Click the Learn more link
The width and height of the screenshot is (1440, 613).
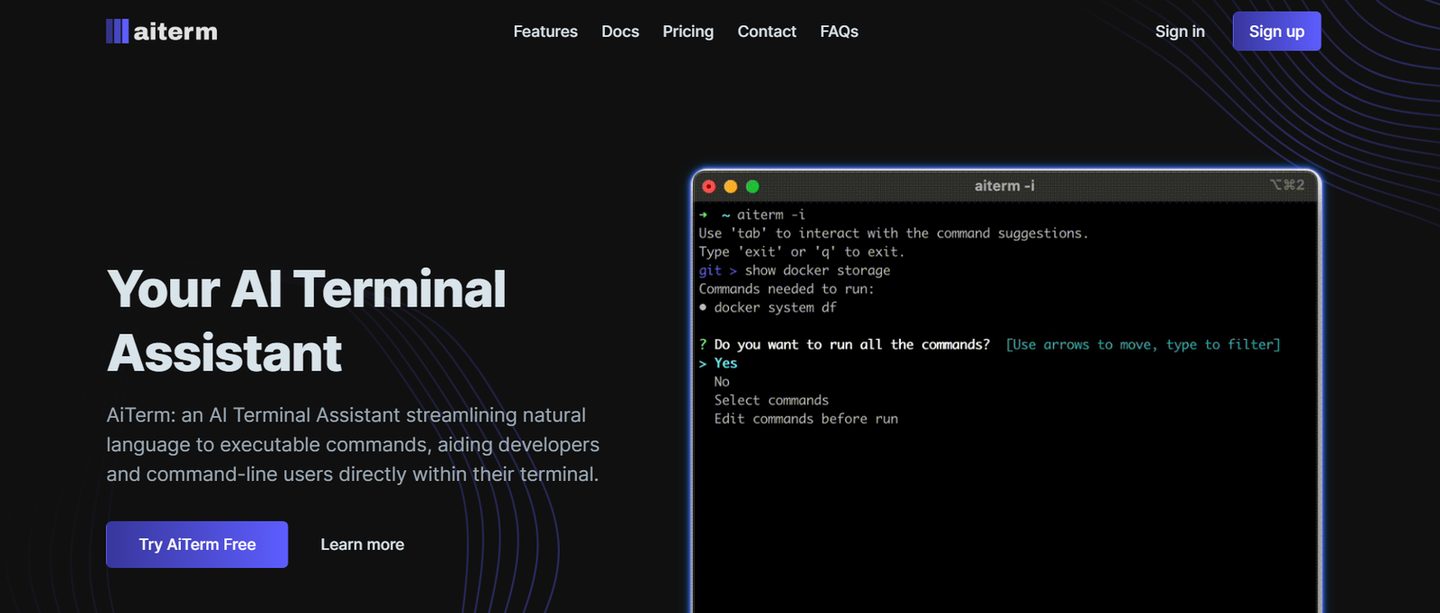pyautogui.click(x=362, y=544)
